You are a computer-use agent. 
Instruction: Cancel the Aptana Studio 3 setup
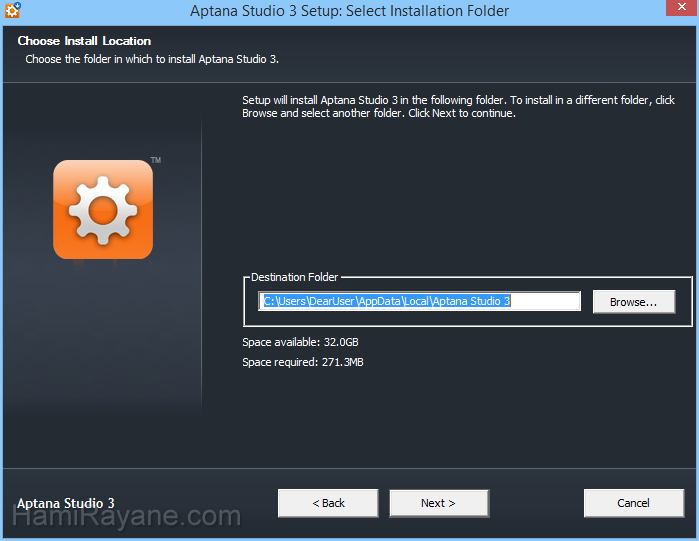[x=633, y=503]
